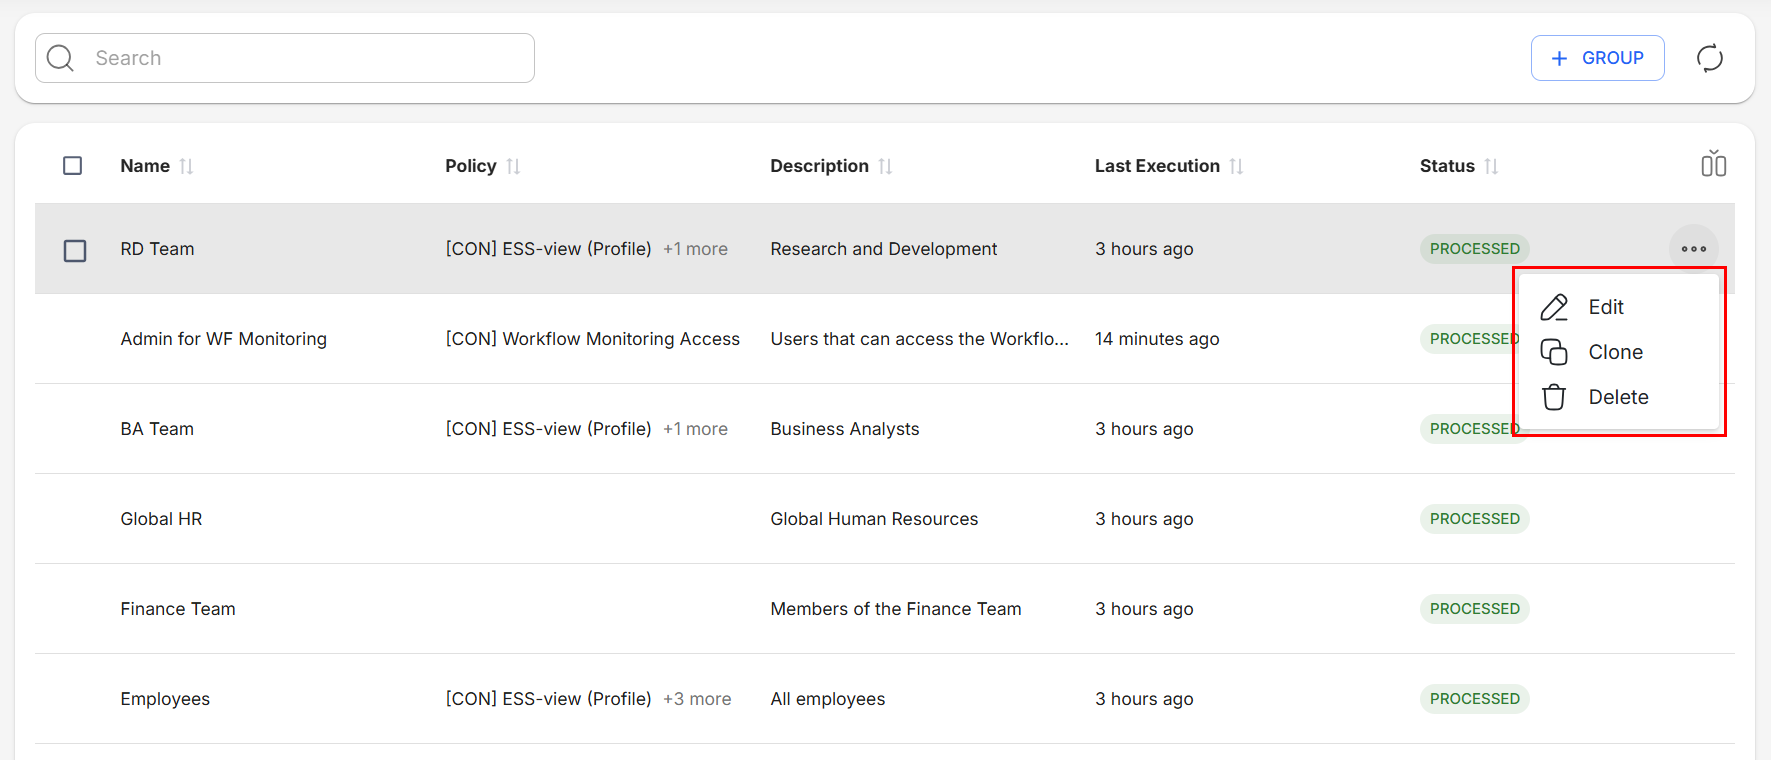Sort by Description column arrows
The image size is (1771, 760).
(885, 166)
